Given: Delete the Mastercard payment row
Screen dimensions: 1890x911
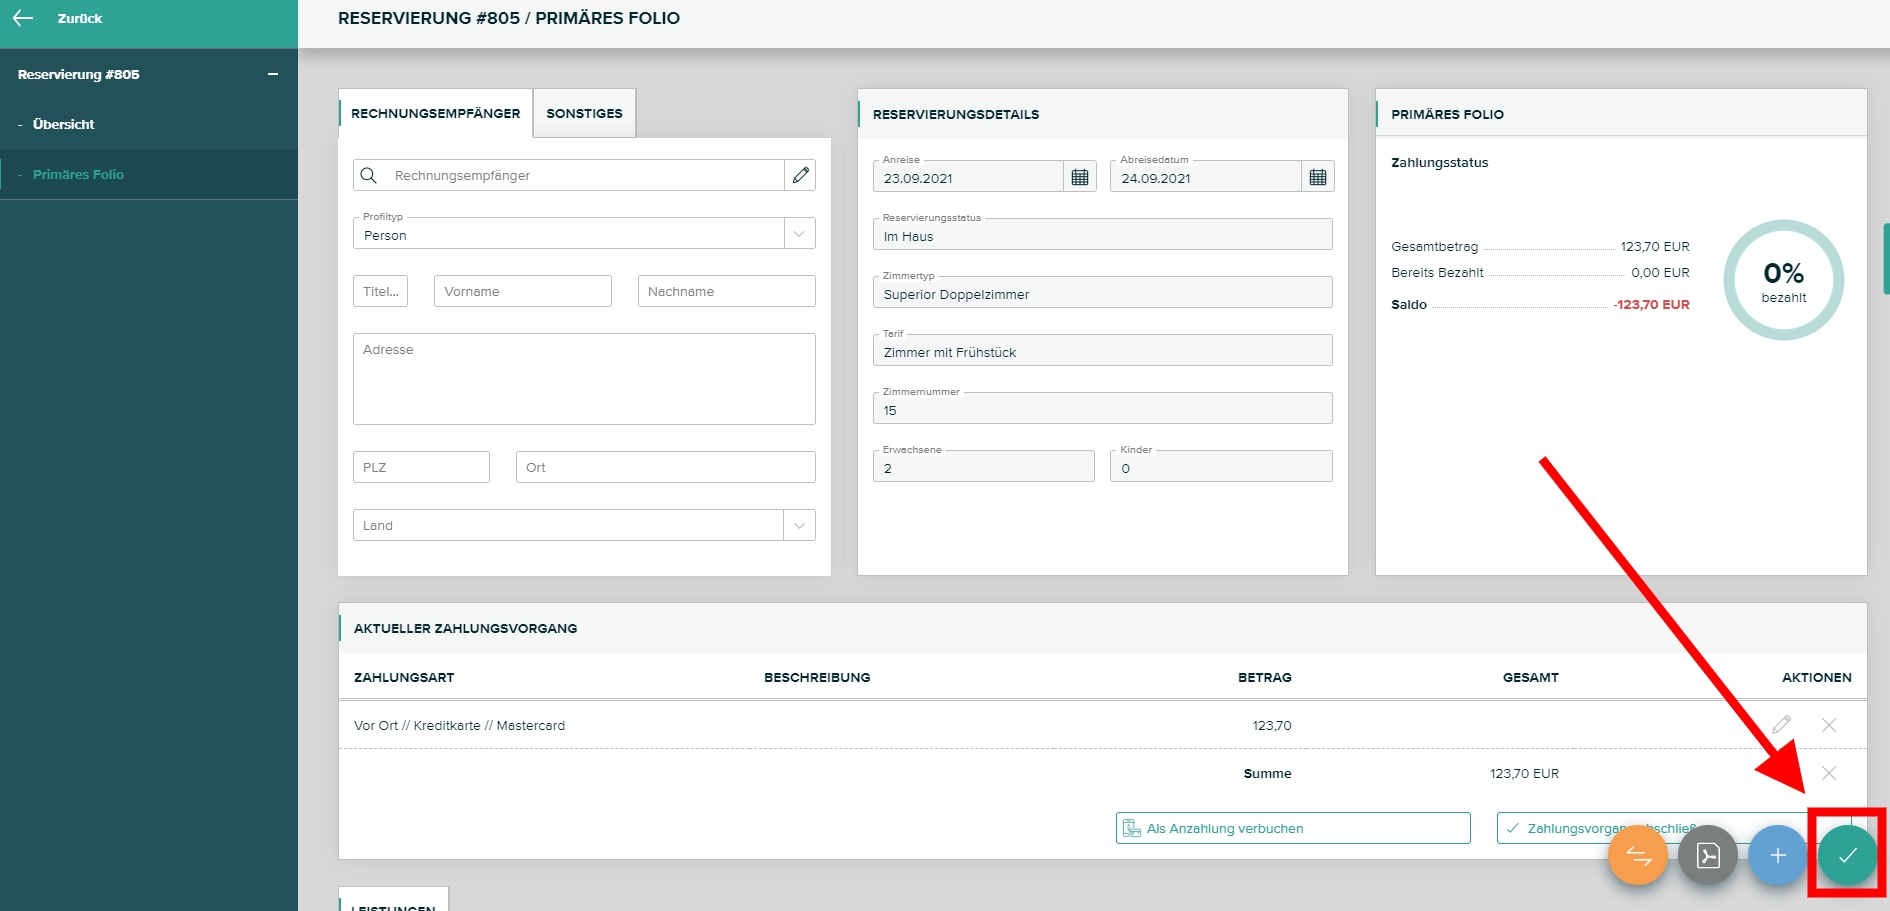Looking at the screenshot, I should point(1829,725).
